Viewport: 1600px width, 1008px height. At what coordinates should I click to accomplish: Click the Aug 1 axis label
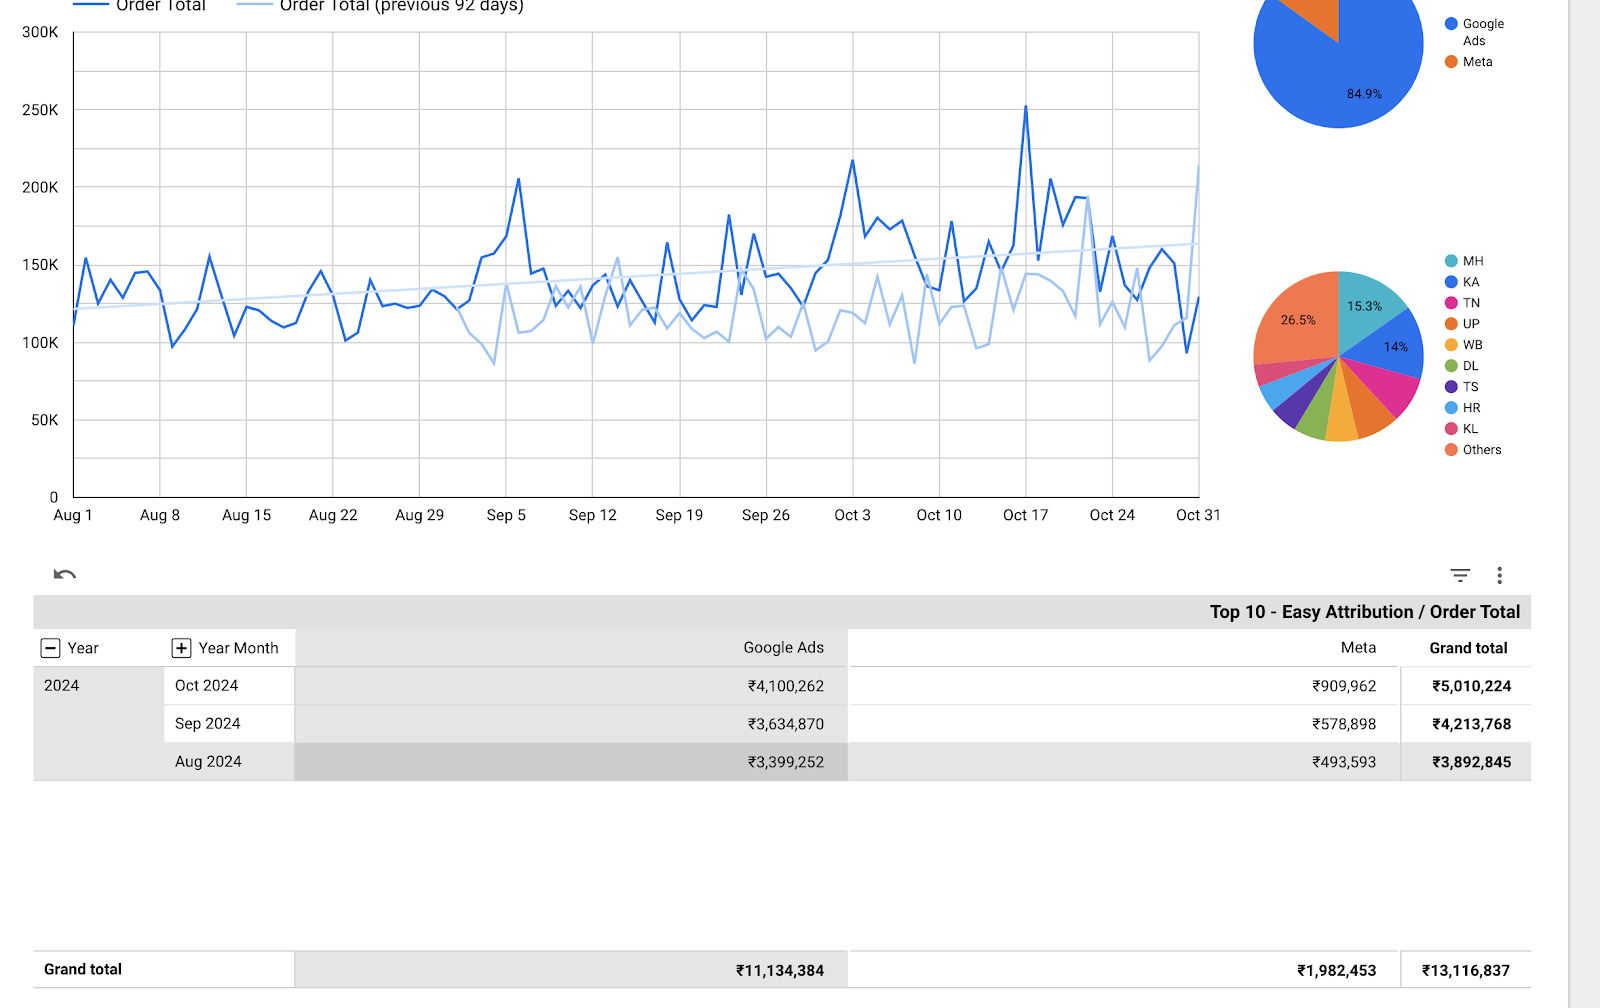(x=73, y=515)
